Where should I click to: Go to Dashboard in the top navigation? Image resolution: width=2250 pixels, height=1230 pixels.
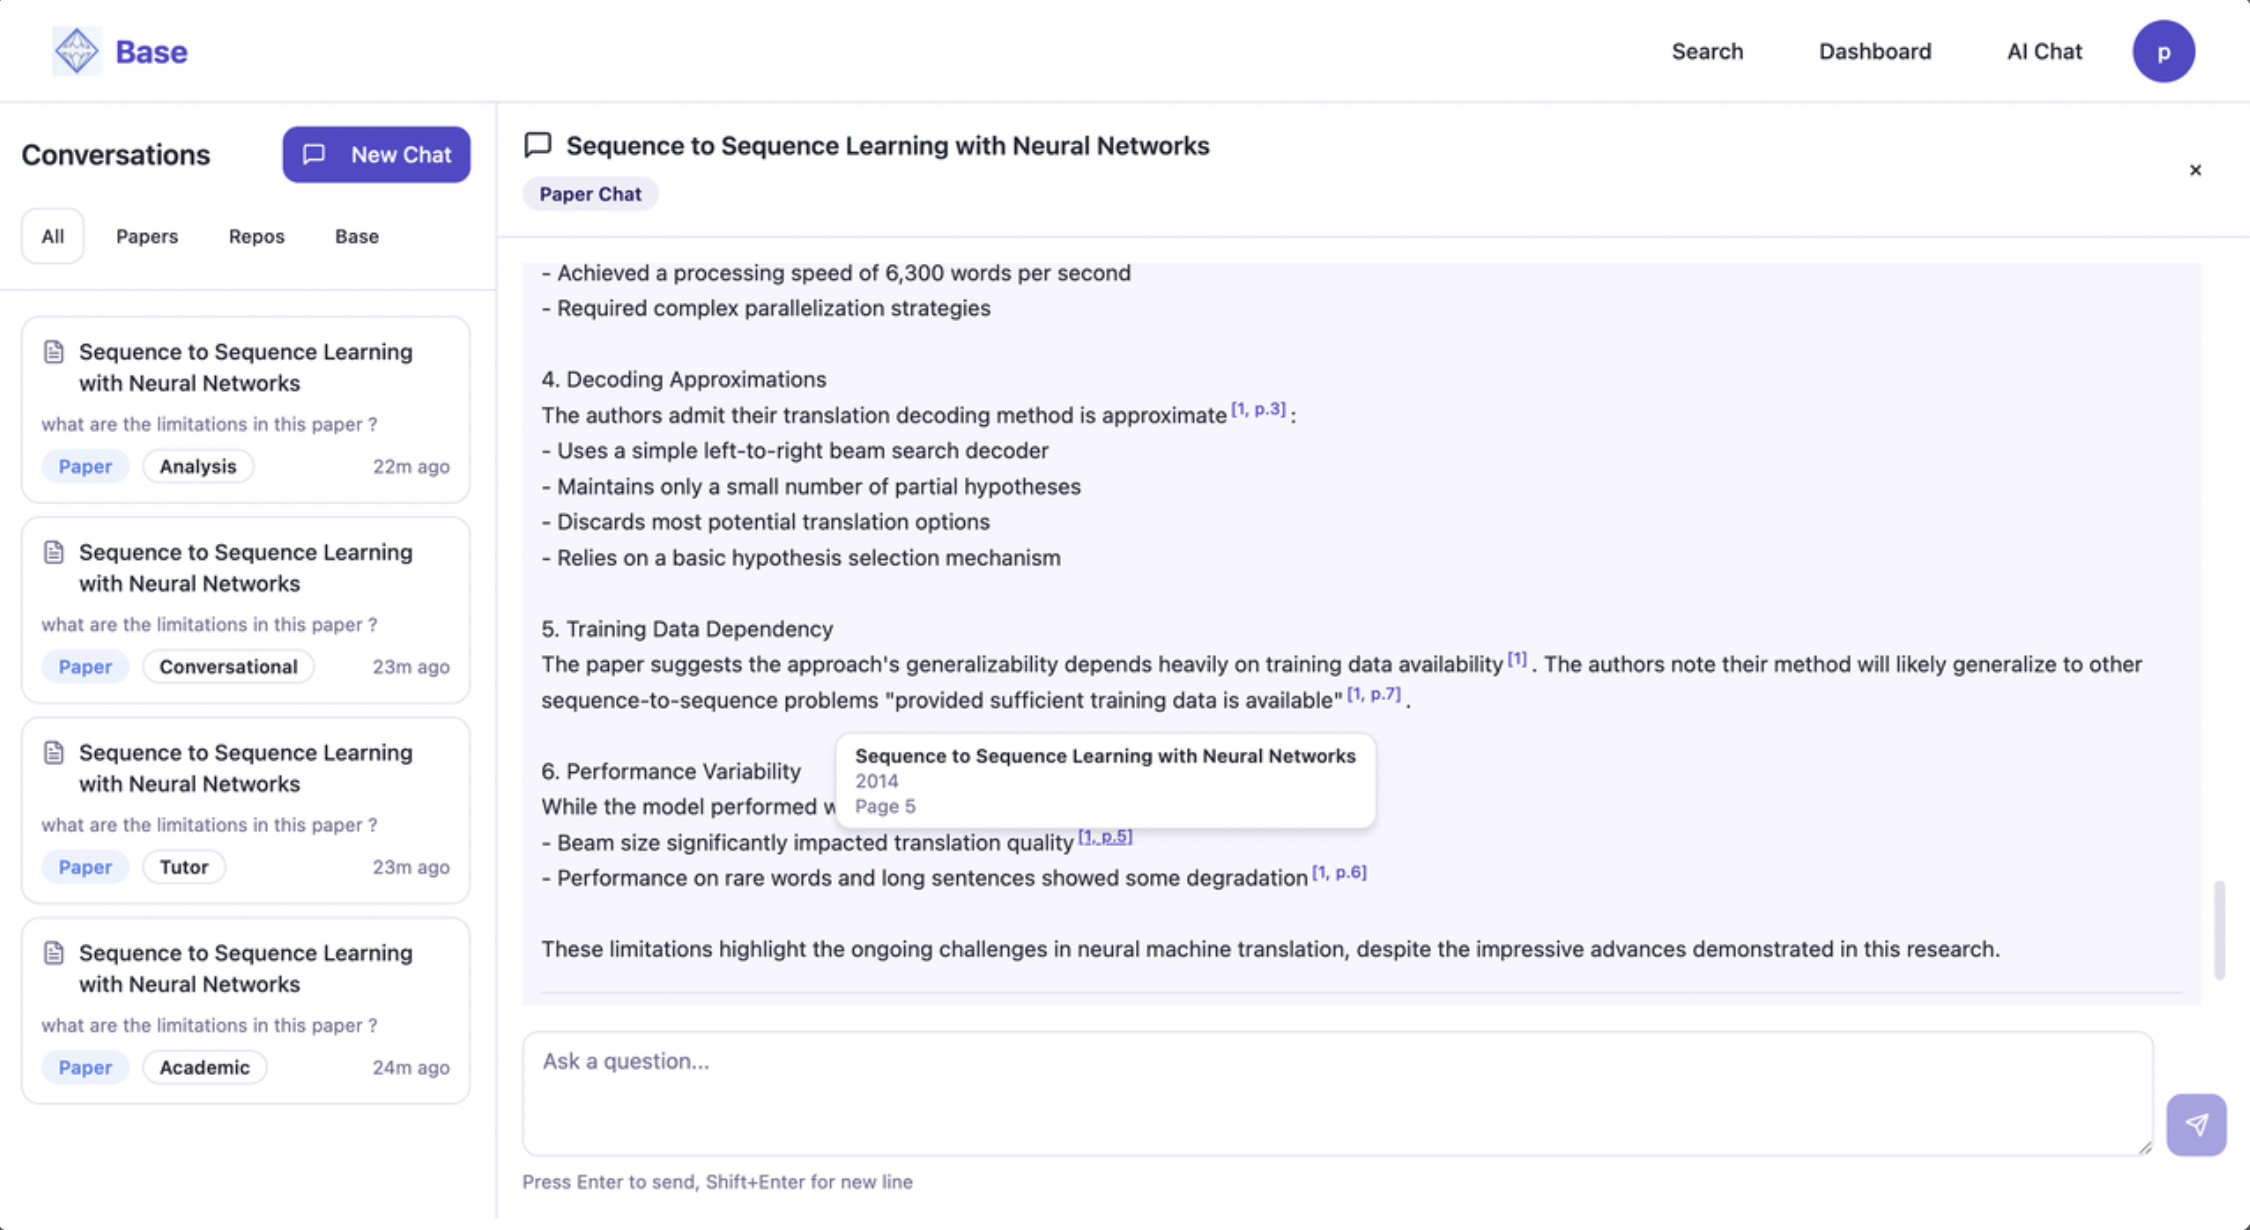1875,51
